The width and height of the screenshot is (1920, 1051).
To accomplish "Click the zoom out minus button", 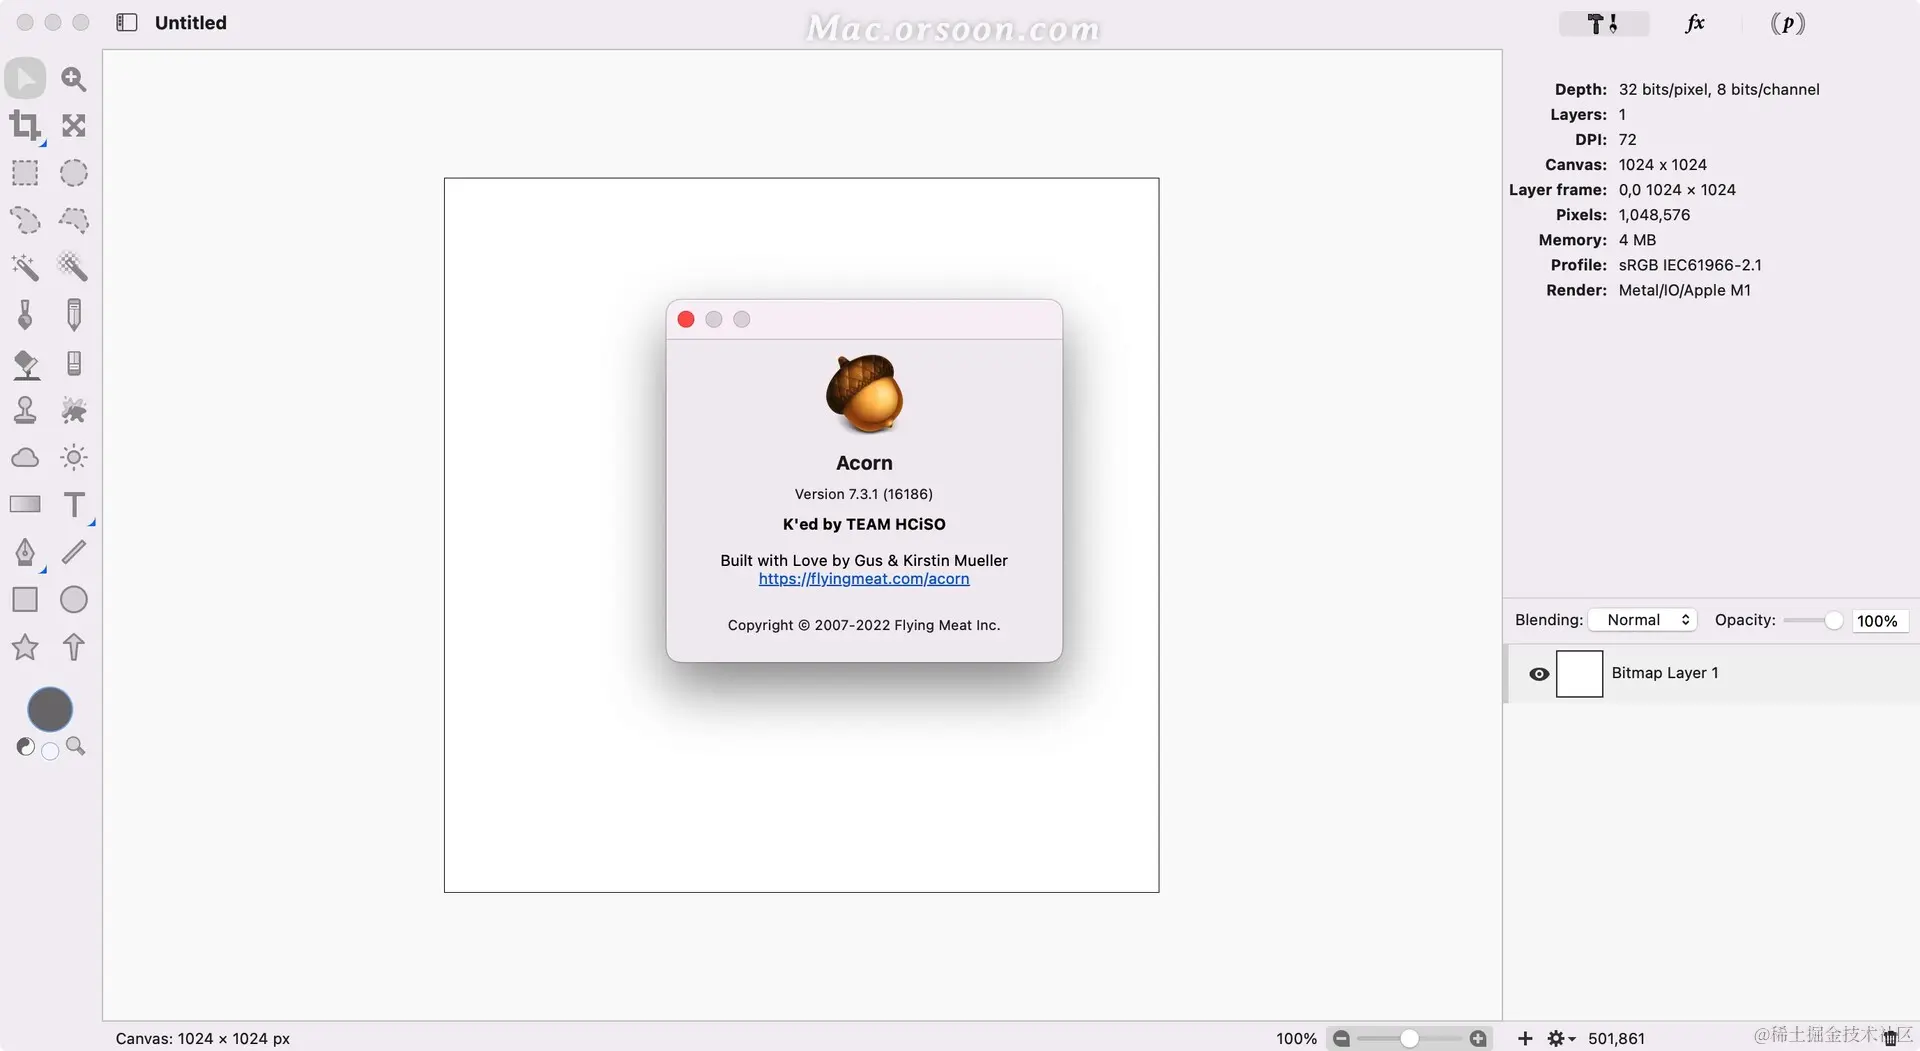I will tap(1341, 1039).
